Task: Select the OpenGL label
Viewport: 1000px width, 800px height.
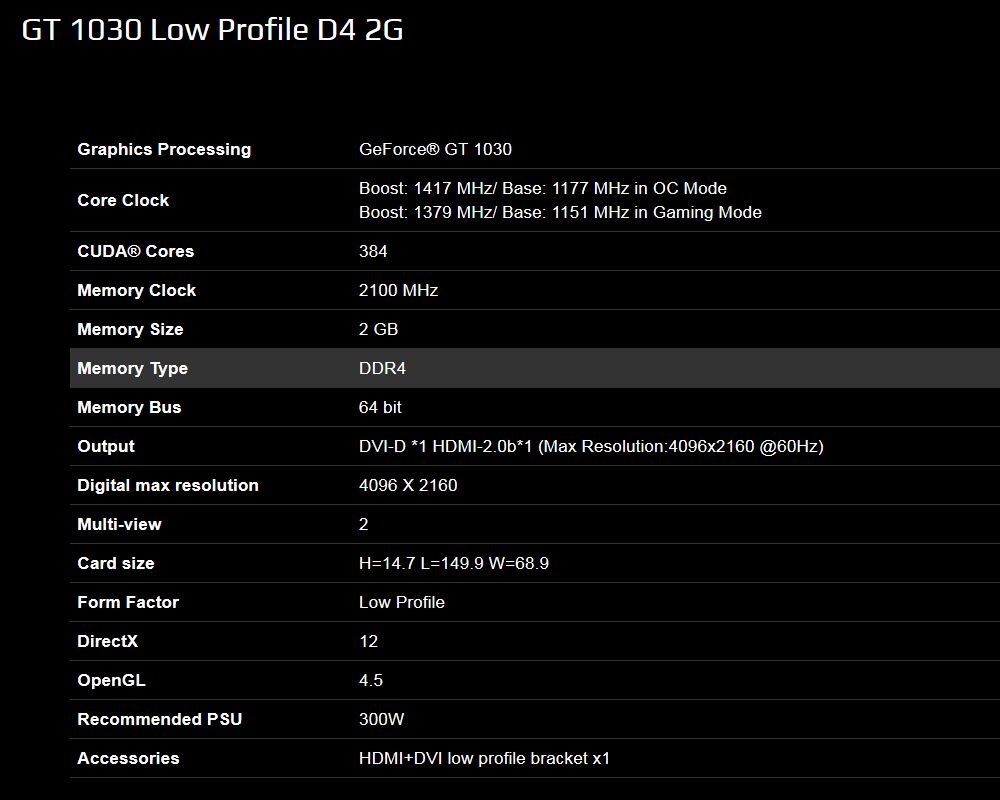Action: click(x=111, y=681)
